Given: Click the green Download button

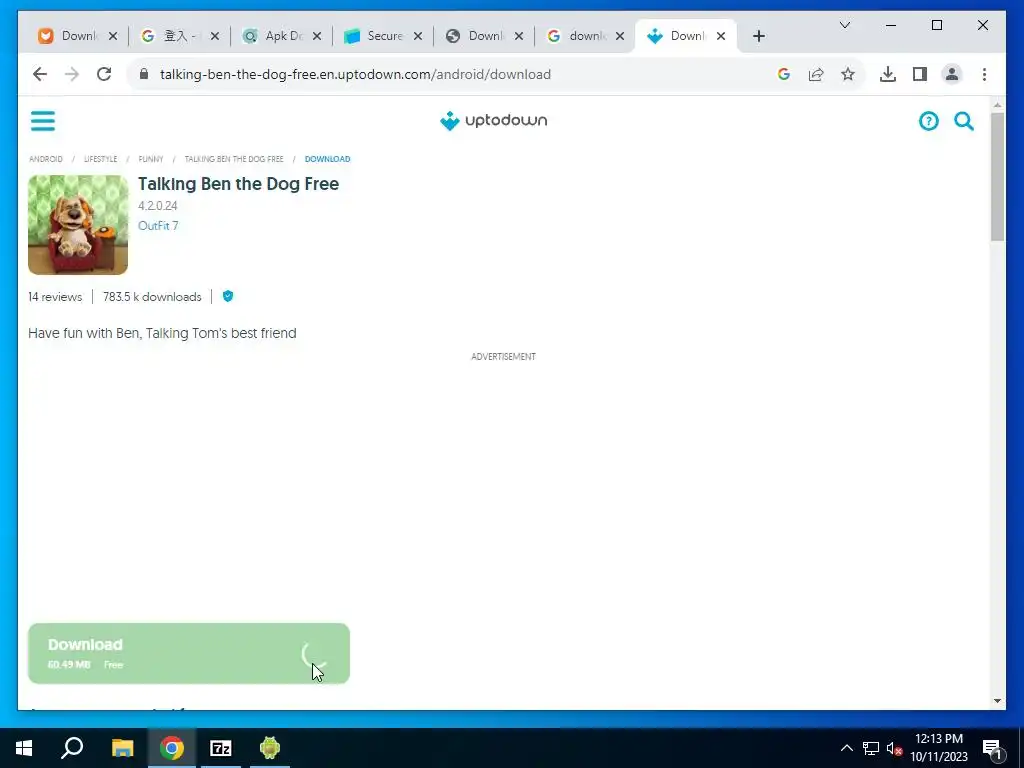Looking at the screenshot, I should [189, 653].
